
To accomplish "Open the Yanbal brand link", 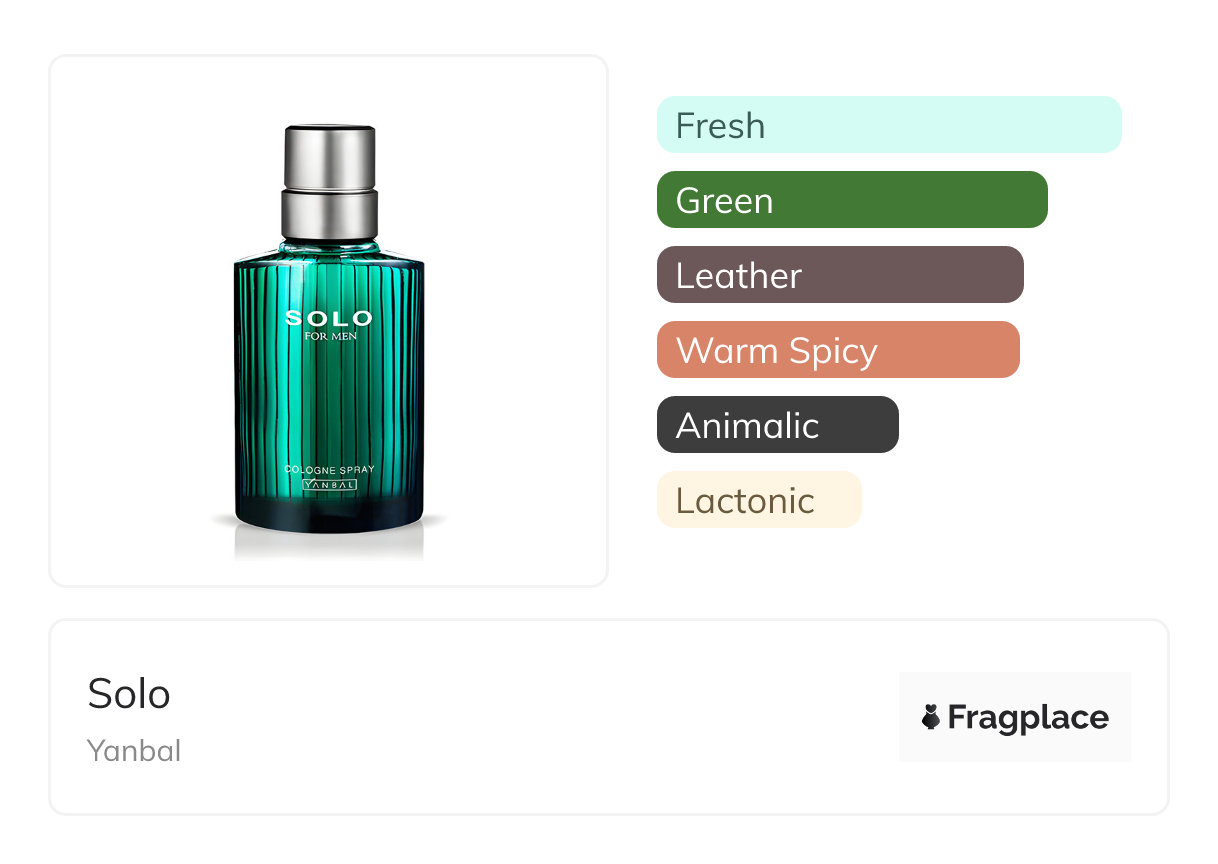I will click(x=134, y=751).
